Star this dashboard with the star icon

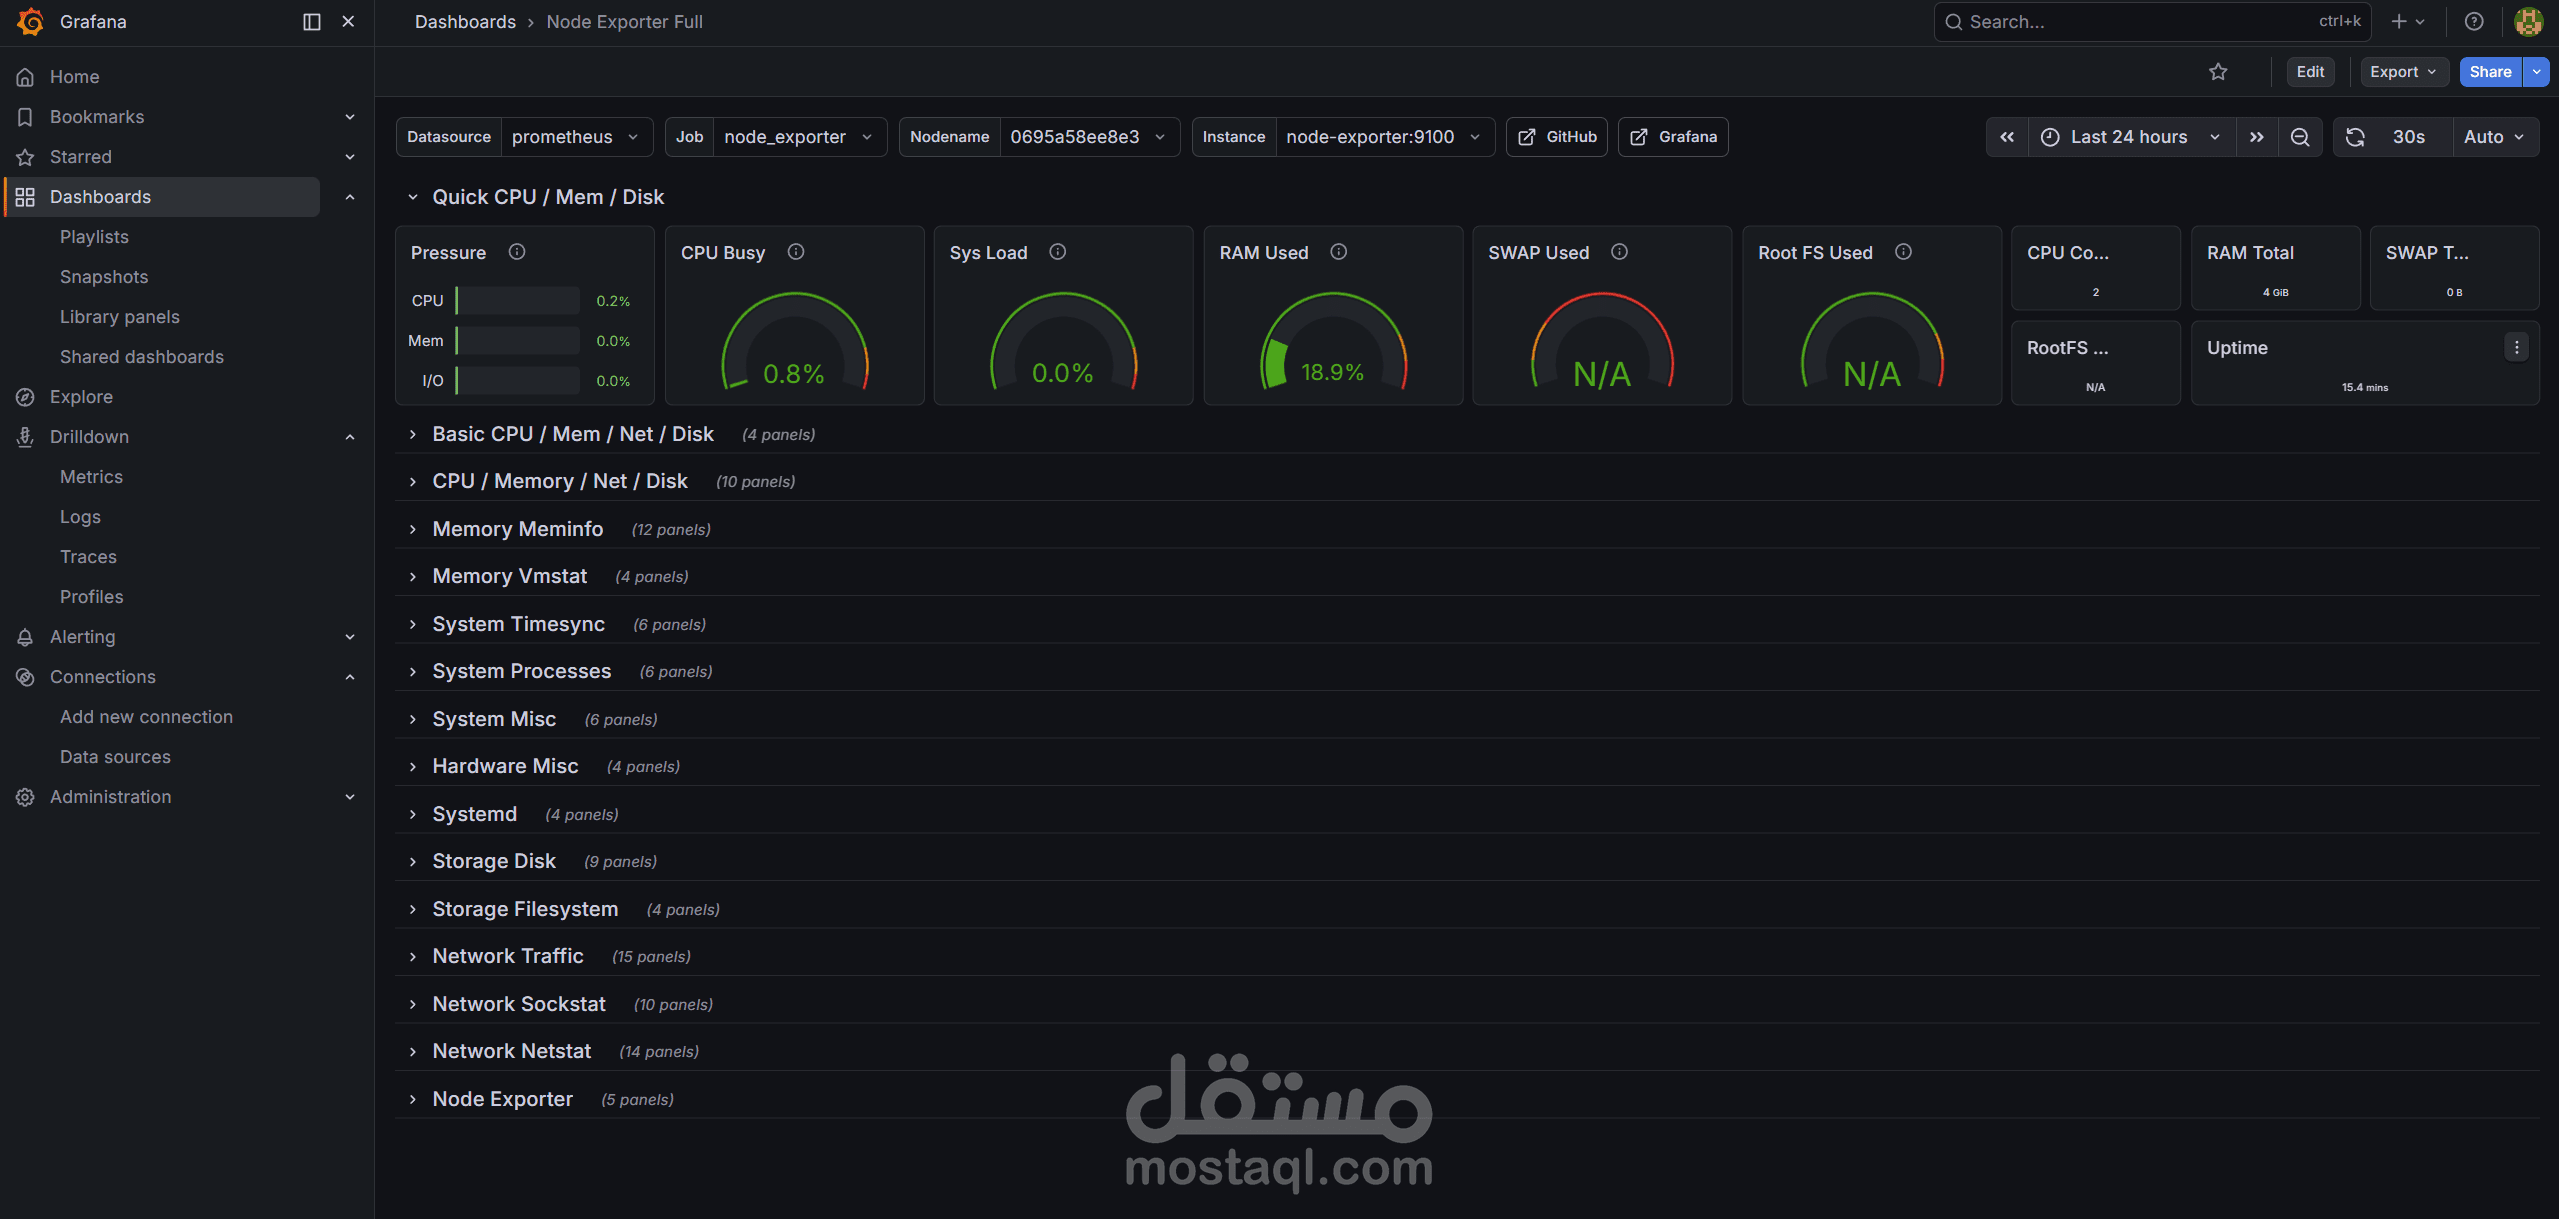tap(2217, 72)
